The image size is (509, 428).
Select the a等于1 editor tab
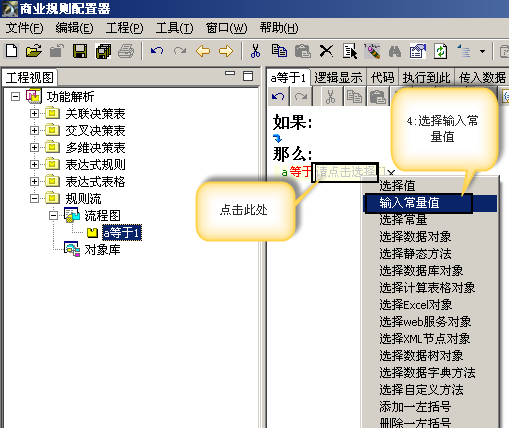click(x=288, y=78)
